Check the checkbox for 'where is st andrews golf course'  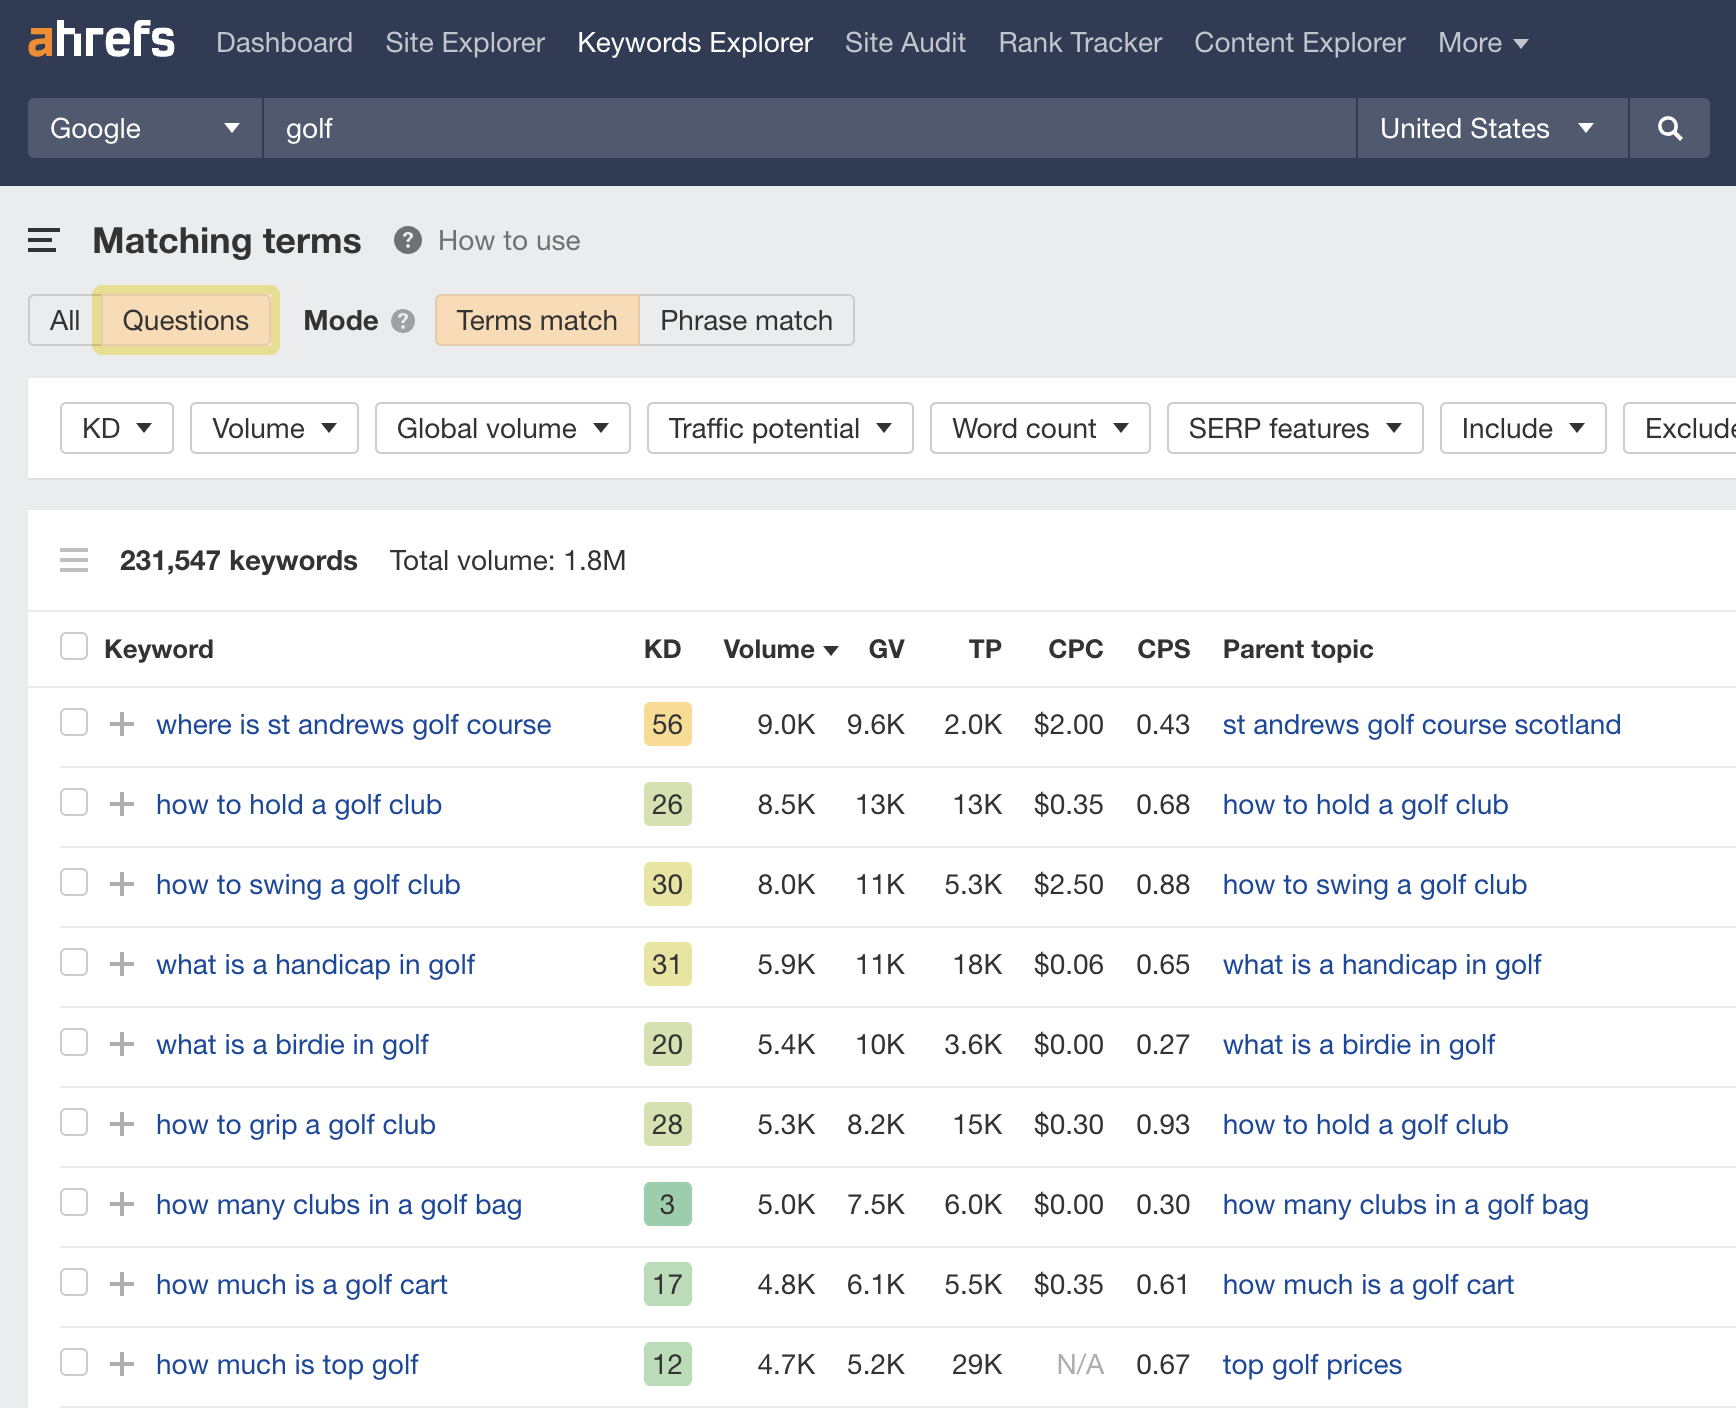73,722
